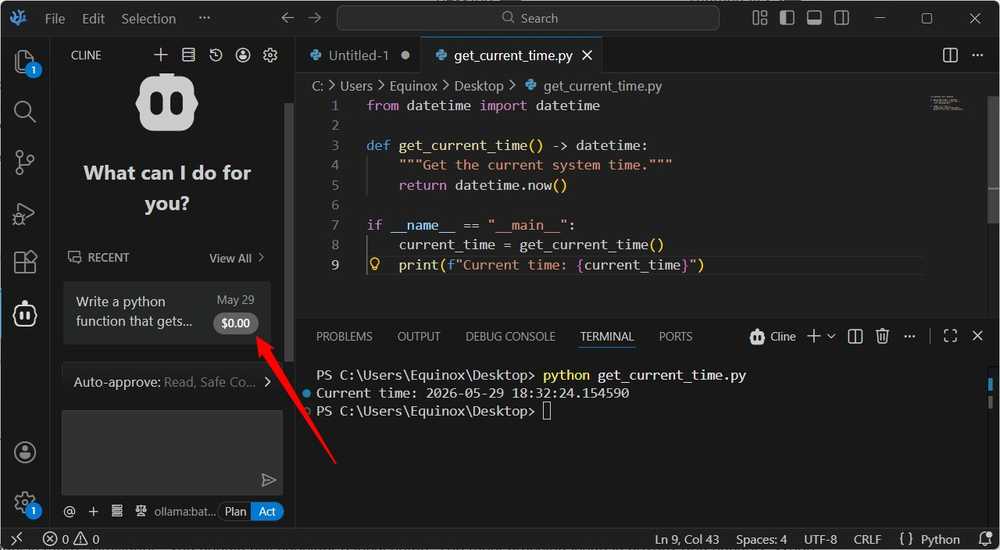Switch Cline to Act mode
This screenshot has height=550, width=1000.
click(267, 512)
